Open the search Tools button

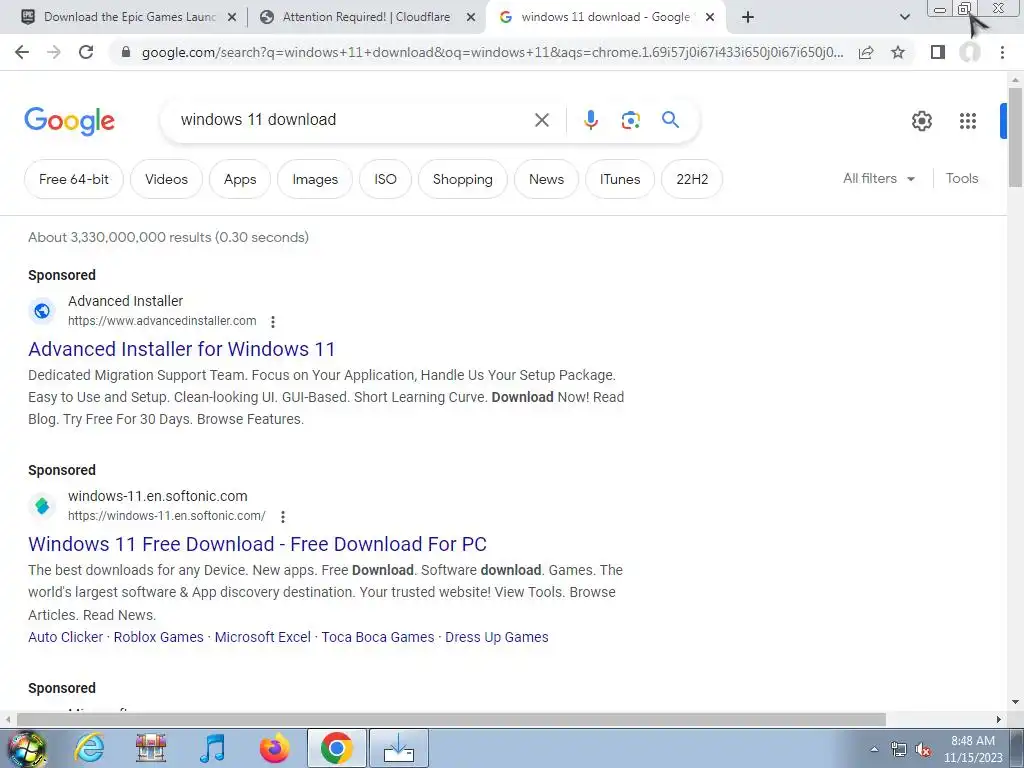962,178
